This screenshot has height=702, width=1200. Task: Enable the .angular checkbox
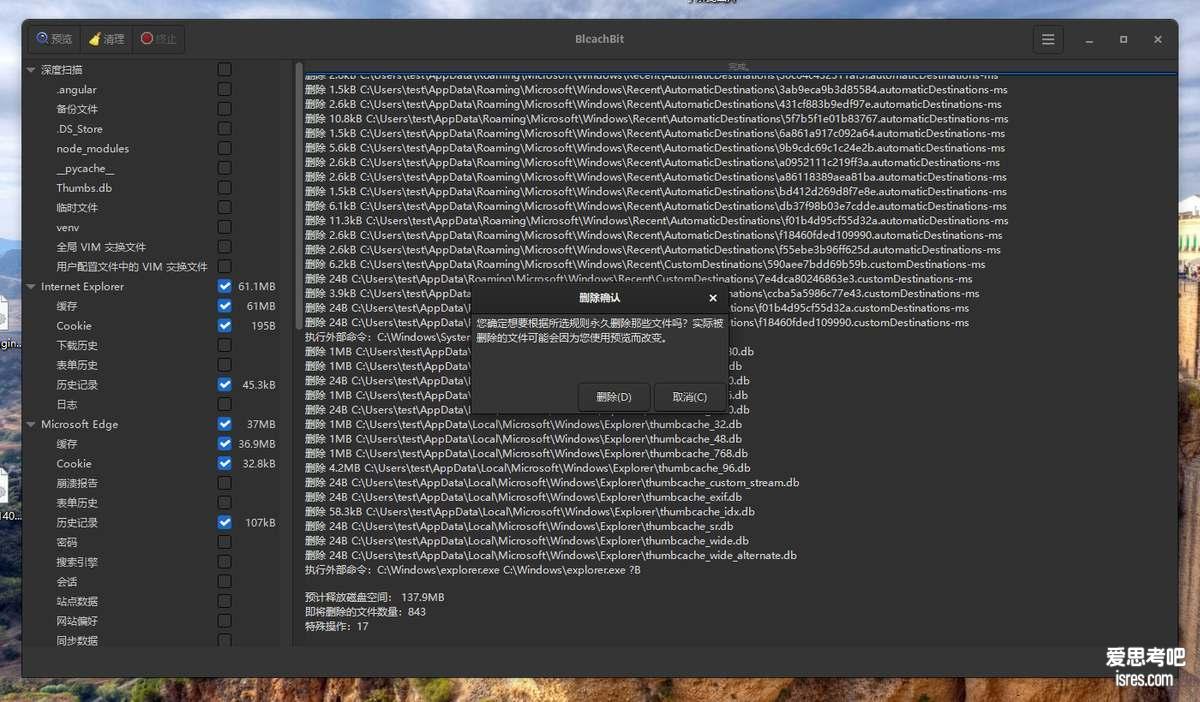[x=224, y=89]
